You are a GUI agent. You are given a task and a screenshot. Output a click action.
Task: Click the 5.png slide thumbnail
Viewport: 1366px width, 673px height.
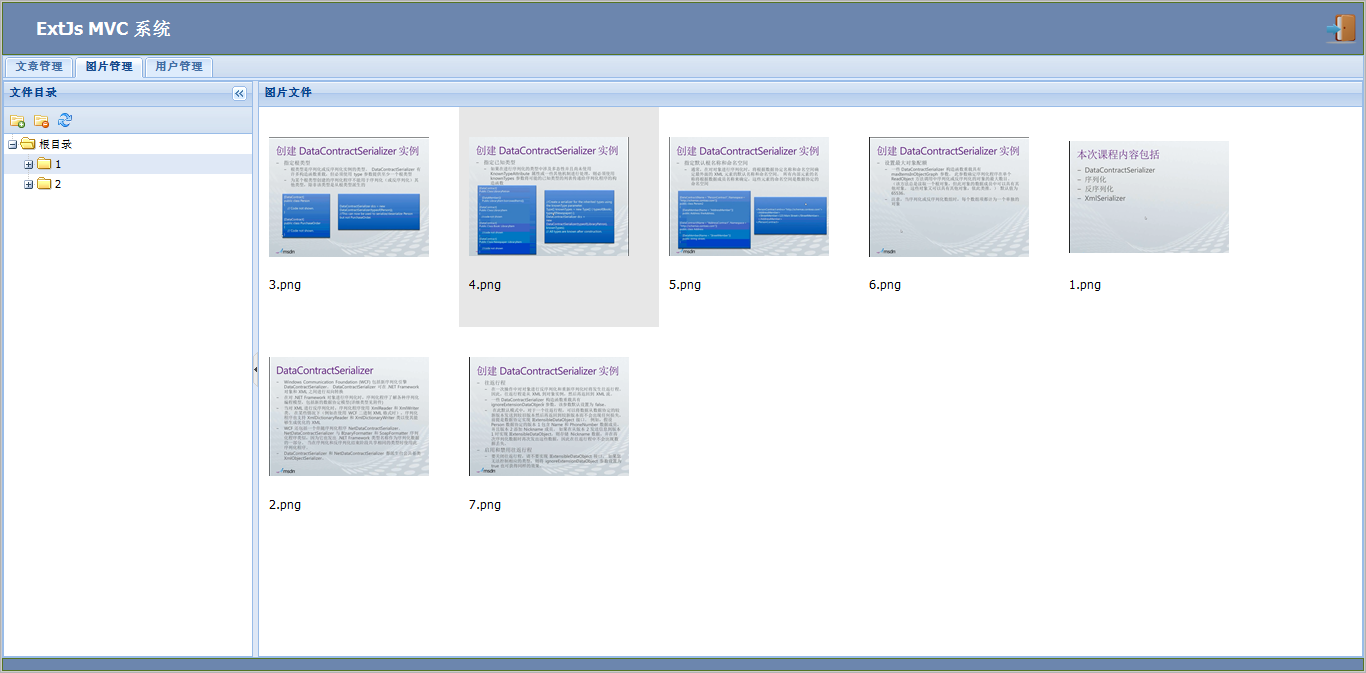pos(749,197)
